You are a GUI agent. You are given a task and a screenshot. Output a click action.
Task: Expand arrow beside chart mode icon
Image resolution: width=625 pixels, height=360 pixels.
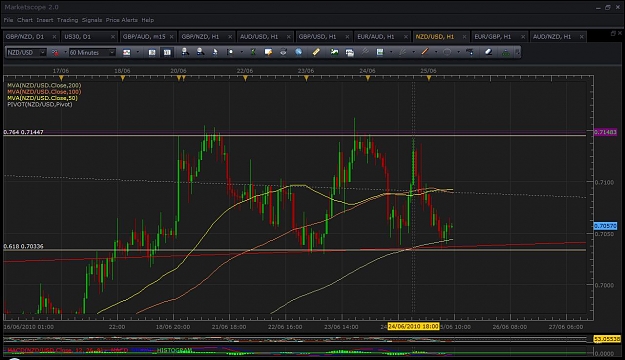(x=138, y=52)
